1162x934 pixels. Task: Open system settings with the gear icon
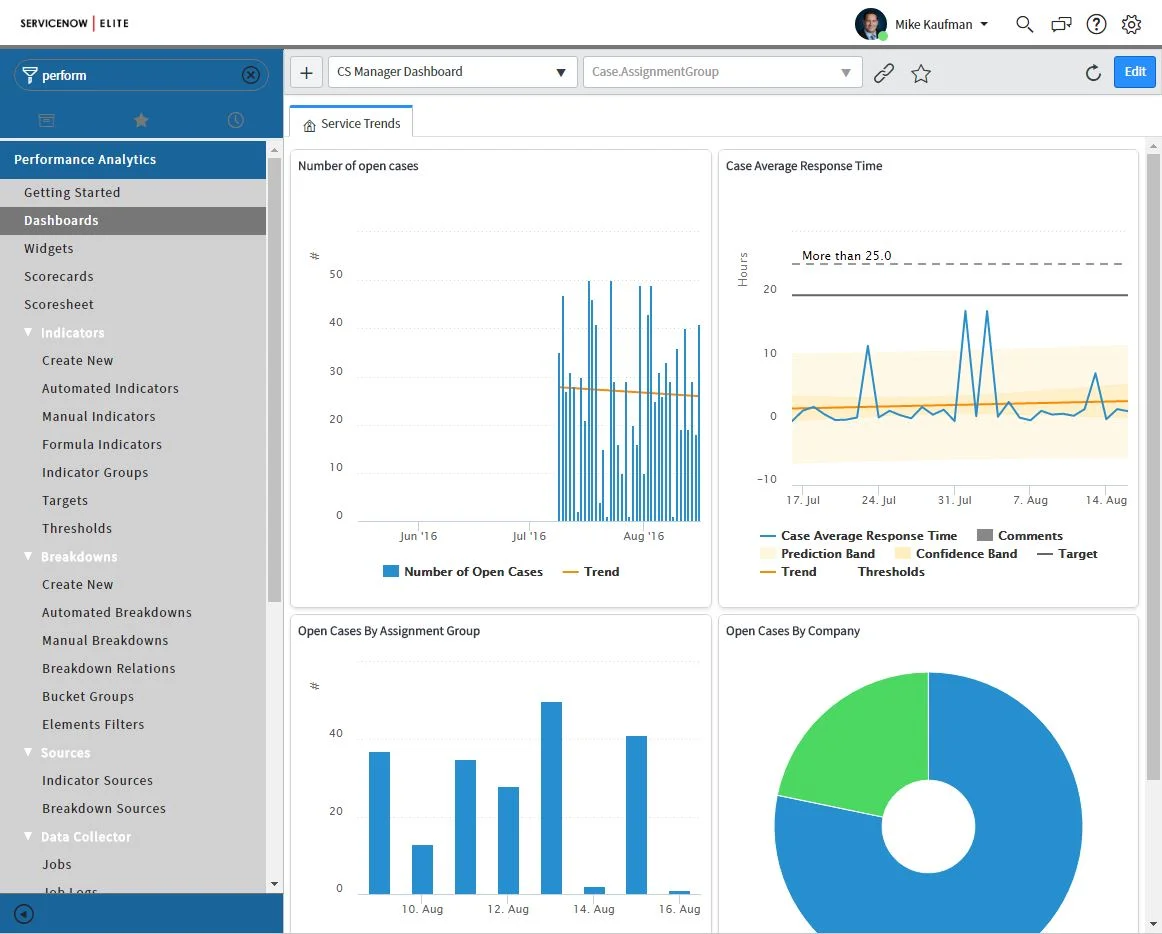tap(1131, 24)
